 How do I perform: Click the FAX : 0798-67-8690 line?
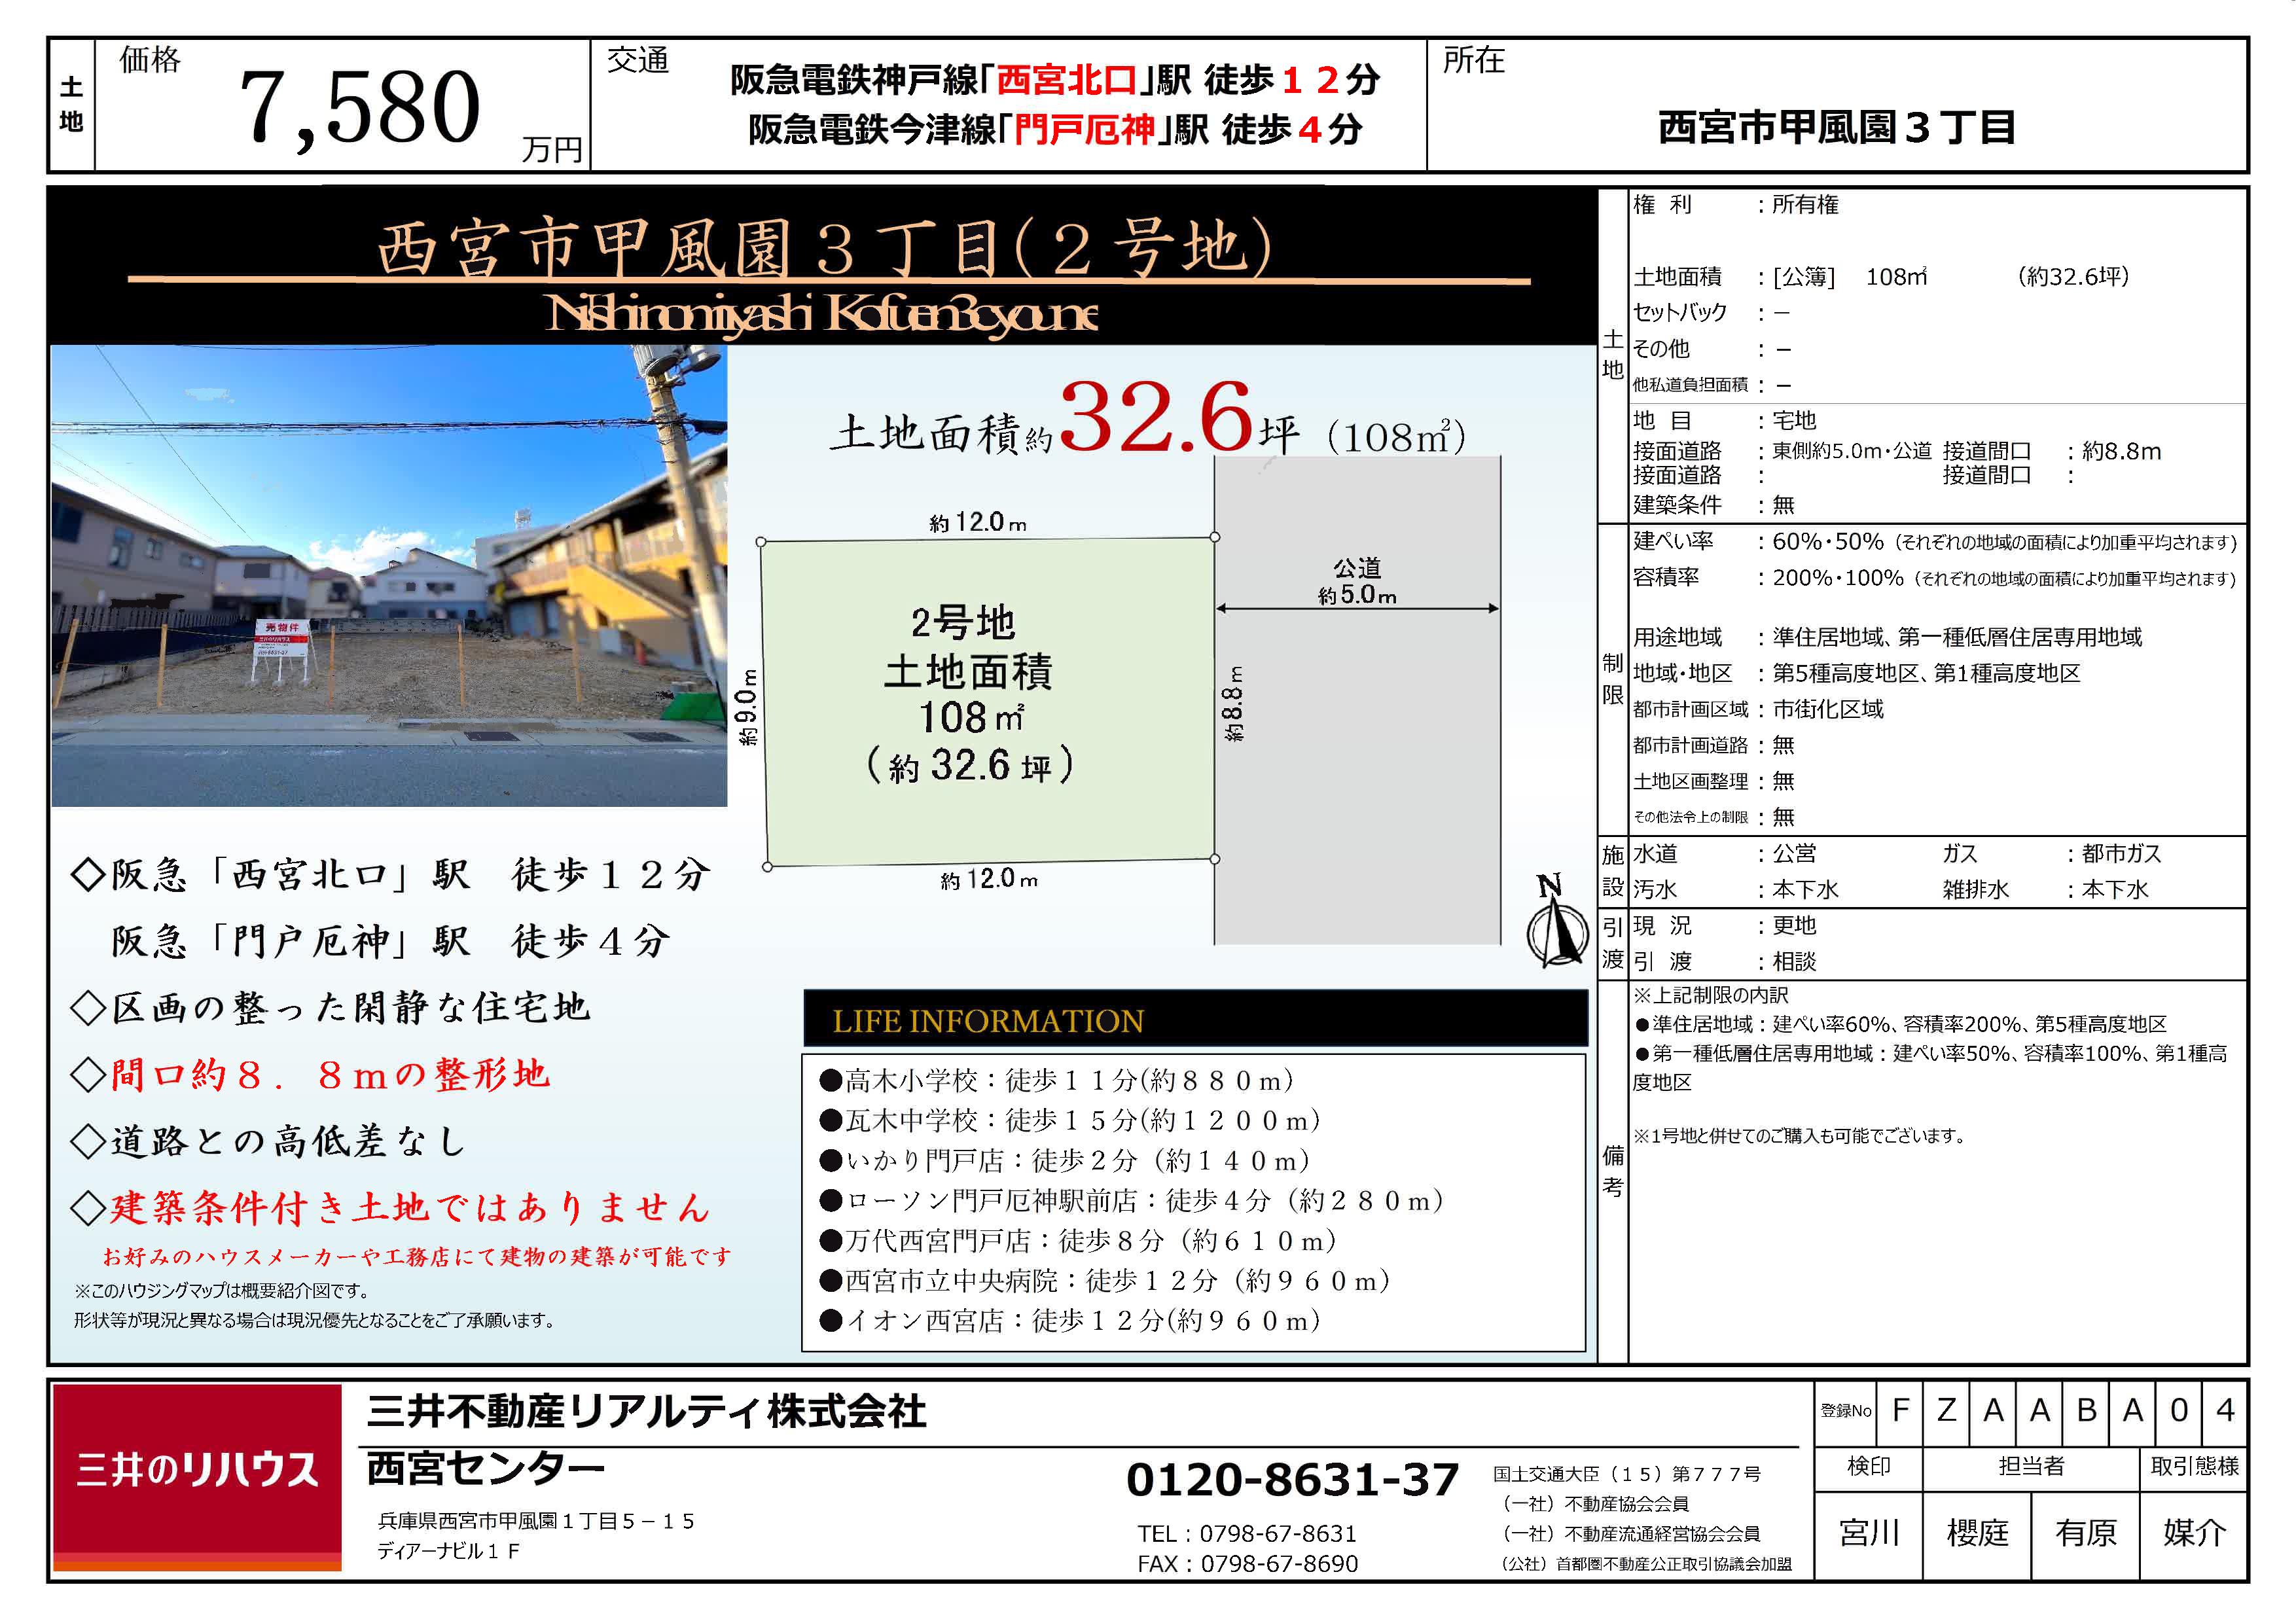point(1247,1563)
